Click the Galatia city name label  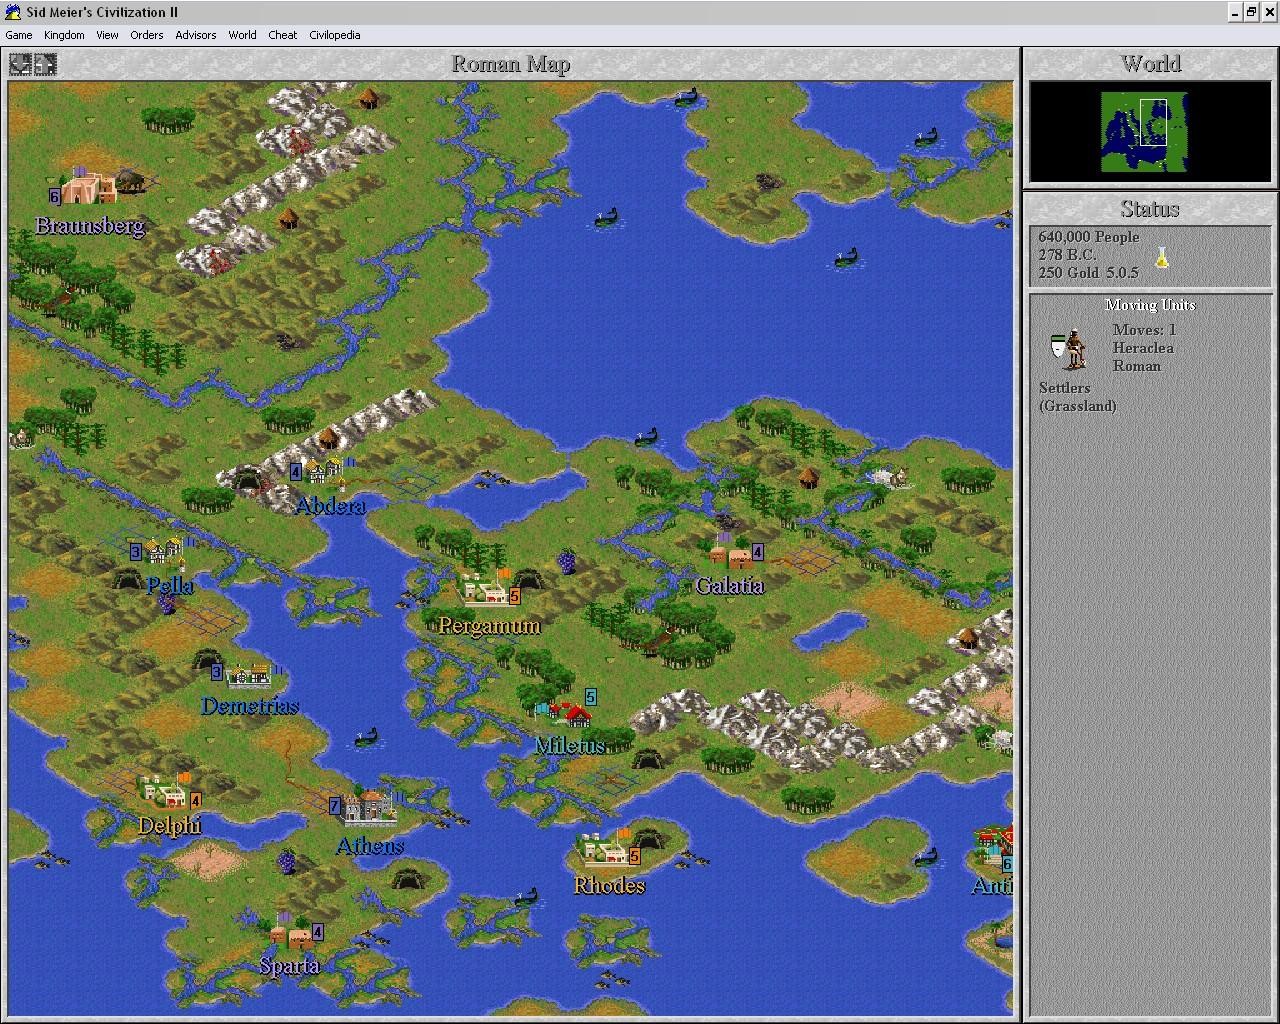point(730,586)
